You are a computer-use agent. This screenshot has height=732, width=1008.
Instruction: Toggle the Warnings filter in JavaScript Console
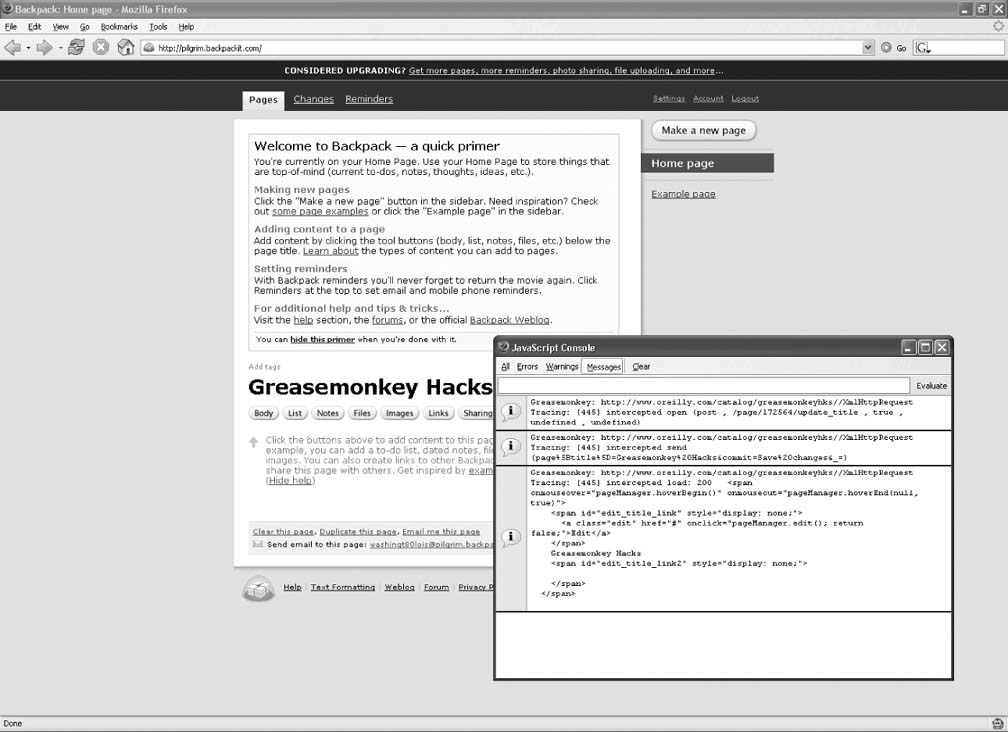(x=562, y=367)
